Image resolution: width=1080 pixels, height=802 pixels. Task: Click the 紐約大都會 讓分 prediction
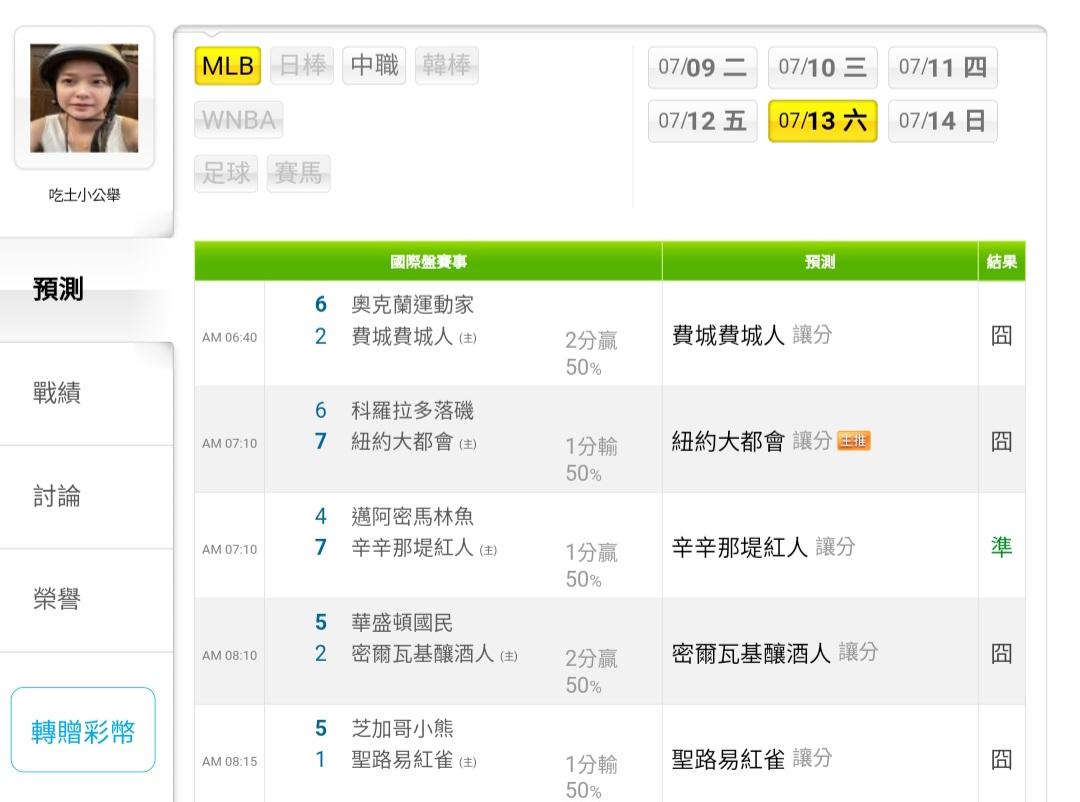(x=752, y=441)
